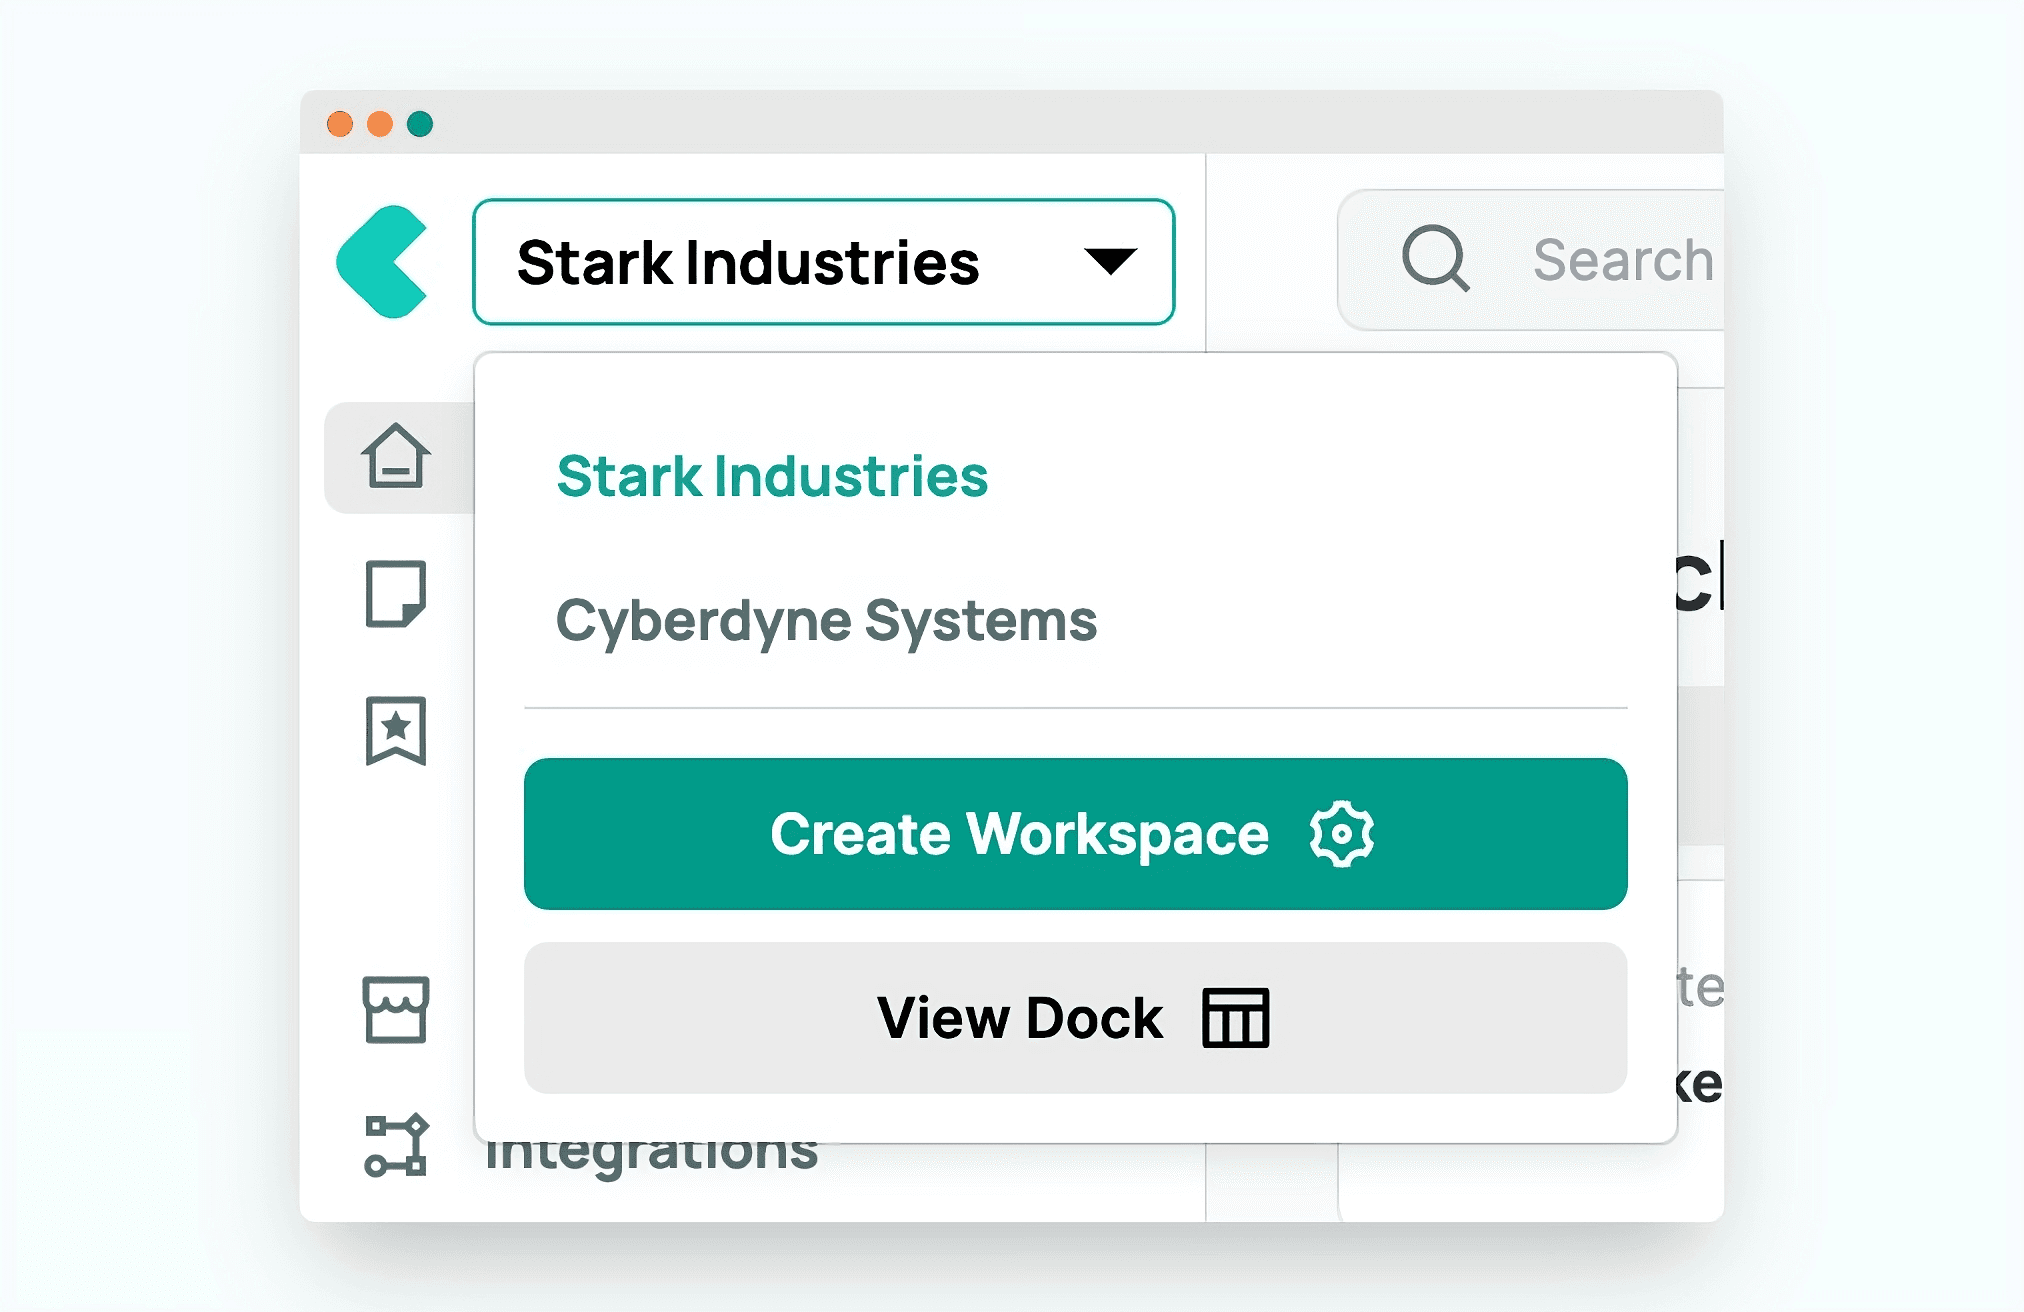Click the teal maximize window dot
This screenshot has width=2024, height=1312.
click(420, 124)
